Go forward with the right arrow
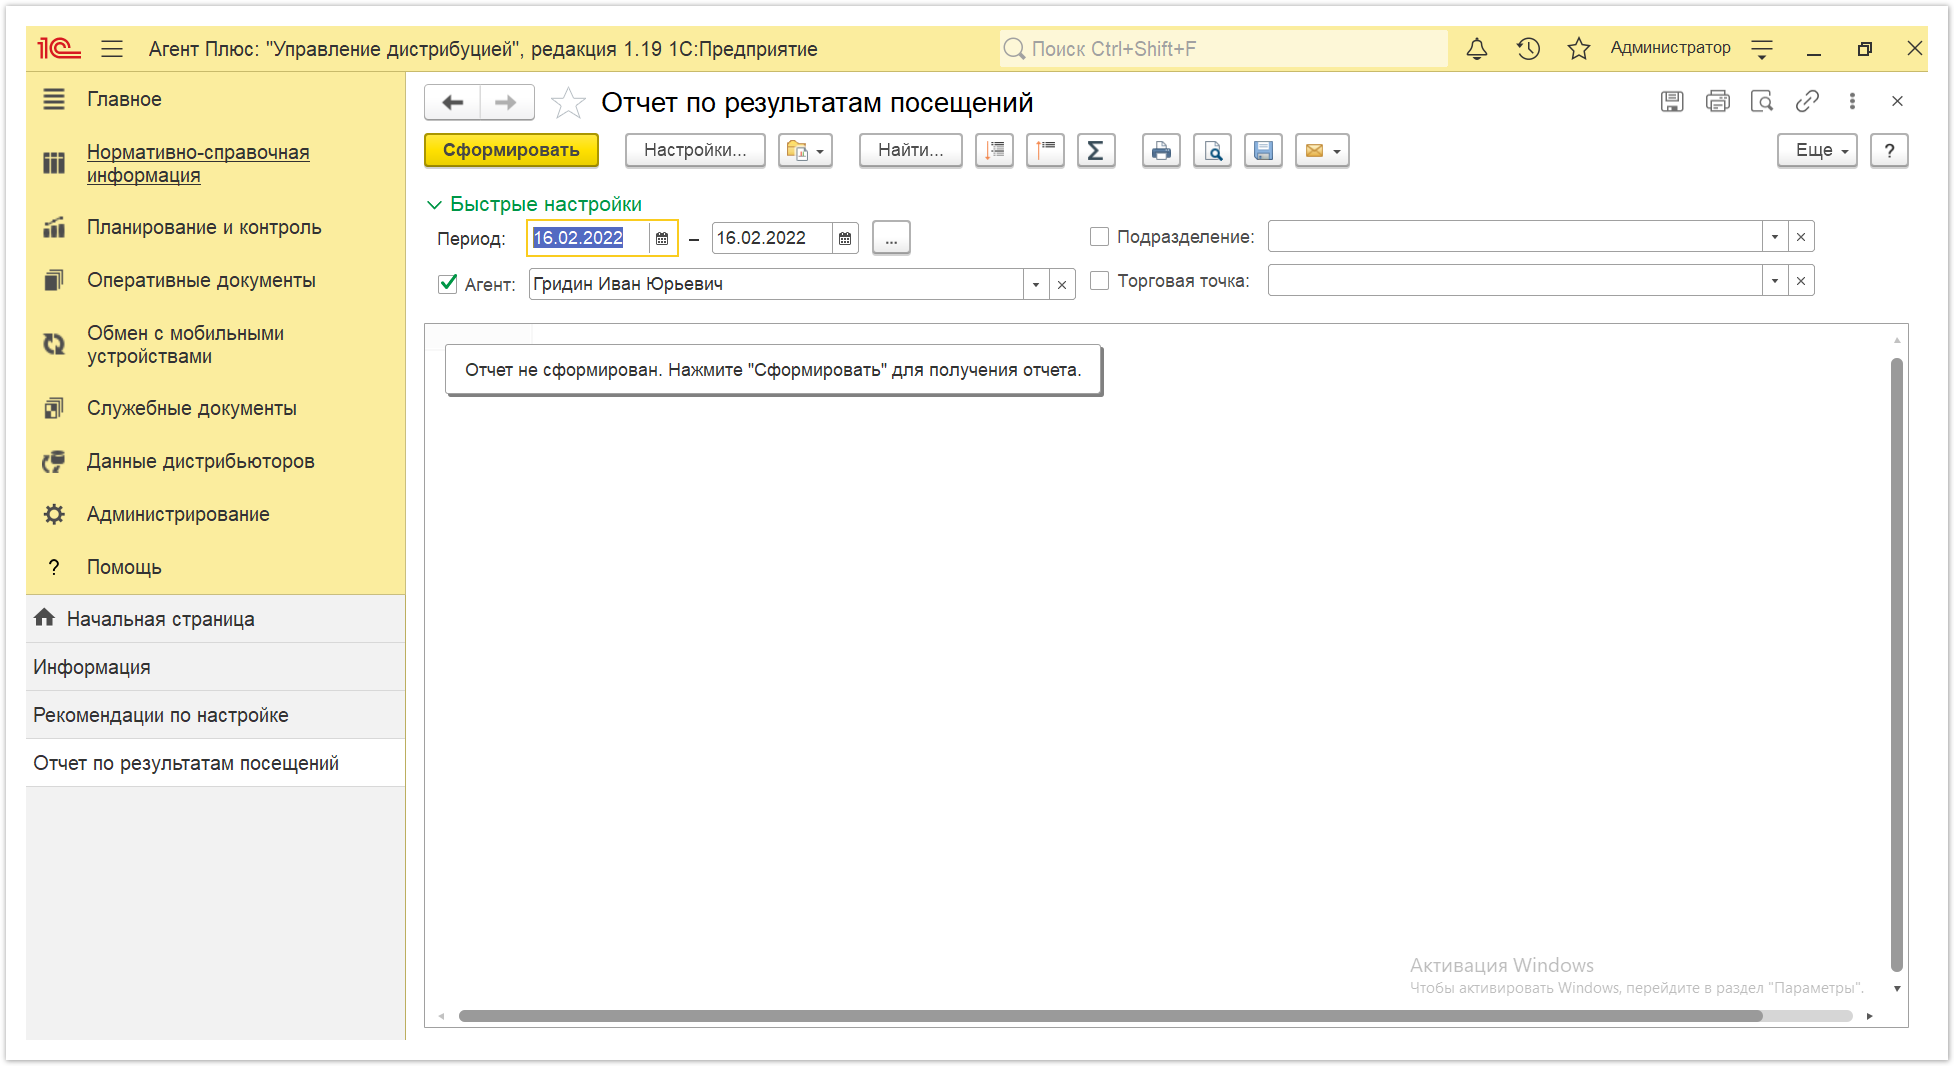Viewport: 1954px width, 1066px height. [x=507, y=102]
